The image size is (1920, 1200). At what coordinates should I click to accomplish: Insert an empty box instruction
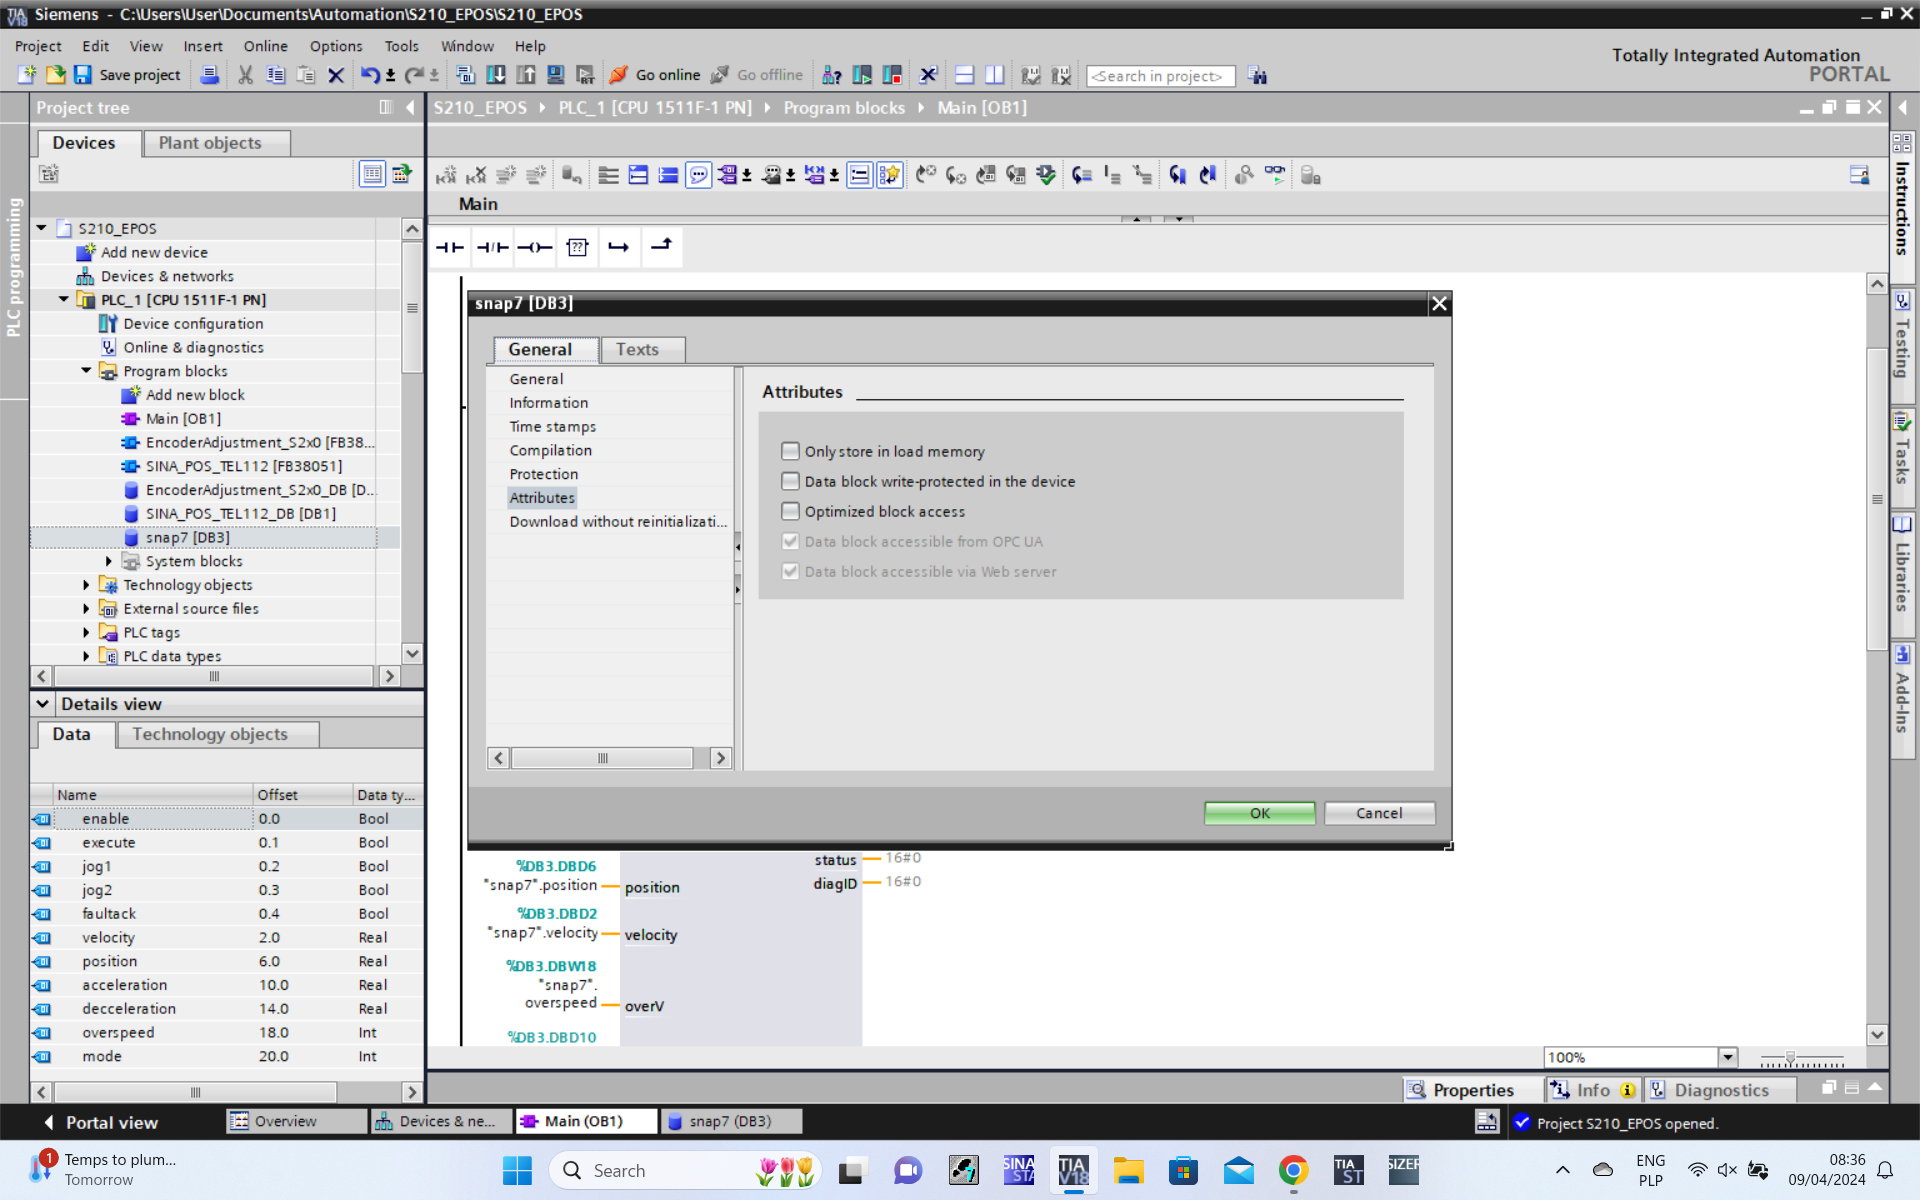577,247
